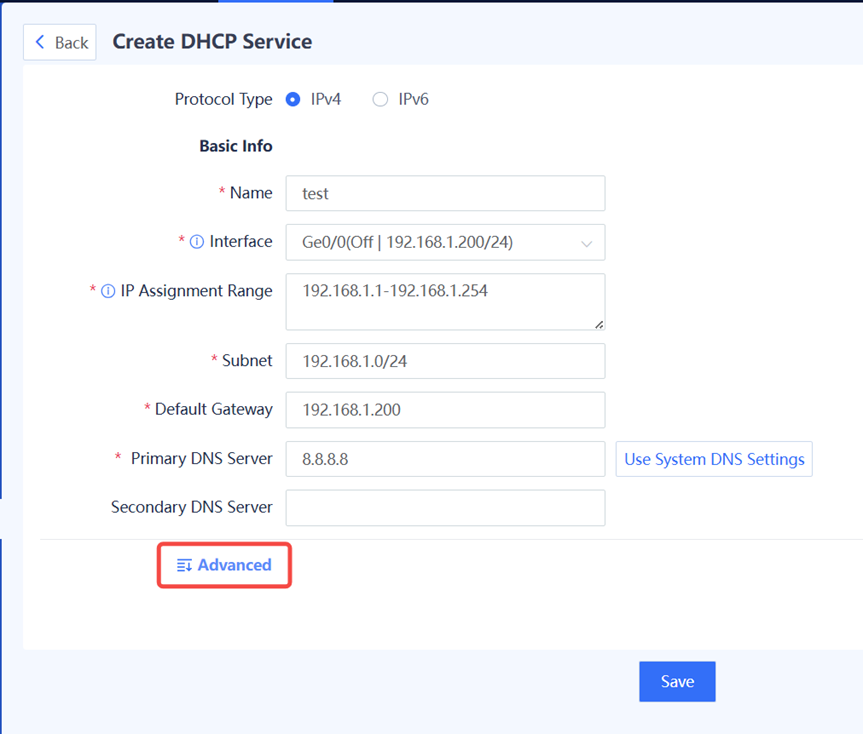Image resolution: width=863 pixels, height=734 pixels.
Task: Click the Advanced list-sort icon
Action: 184,565
